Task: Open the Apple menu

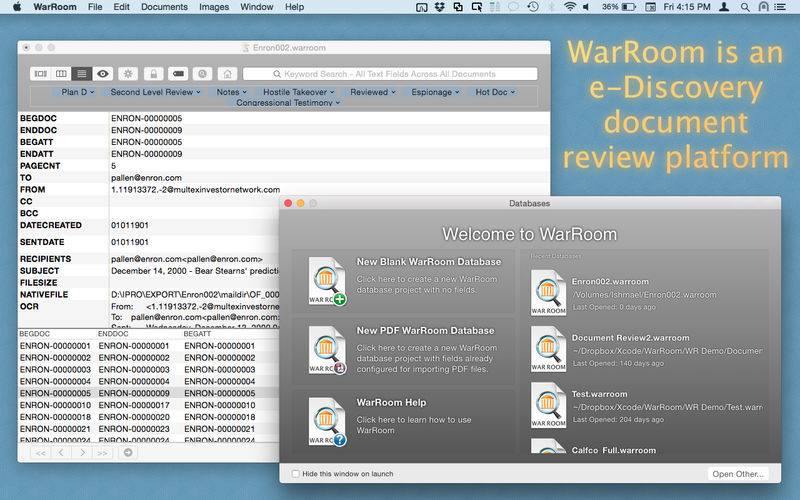Action: 17,7
